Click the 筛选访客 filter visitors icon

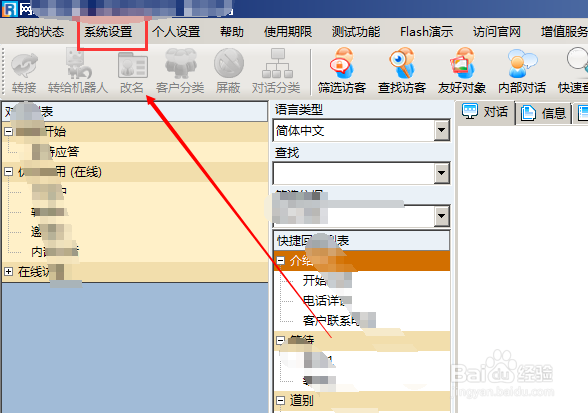pyautogui.click(x=342, y=62)
